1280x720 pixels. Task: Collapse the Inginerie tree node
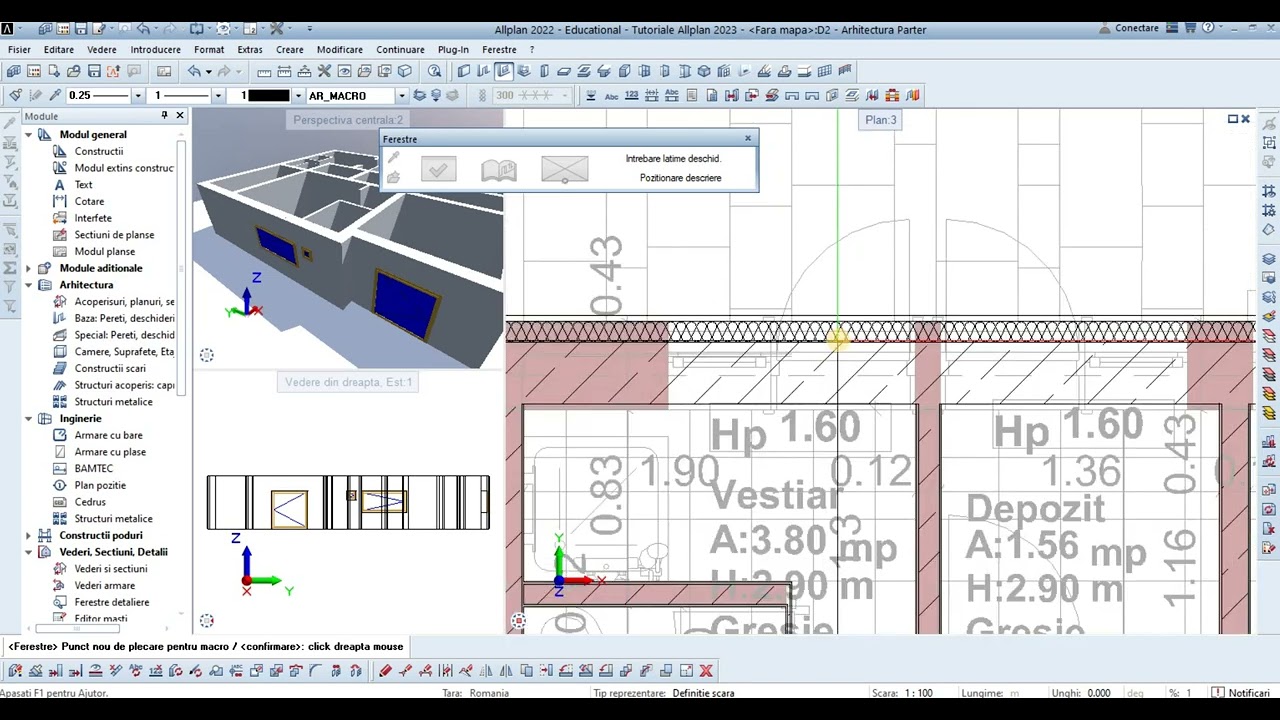click(x=28, y=418)
